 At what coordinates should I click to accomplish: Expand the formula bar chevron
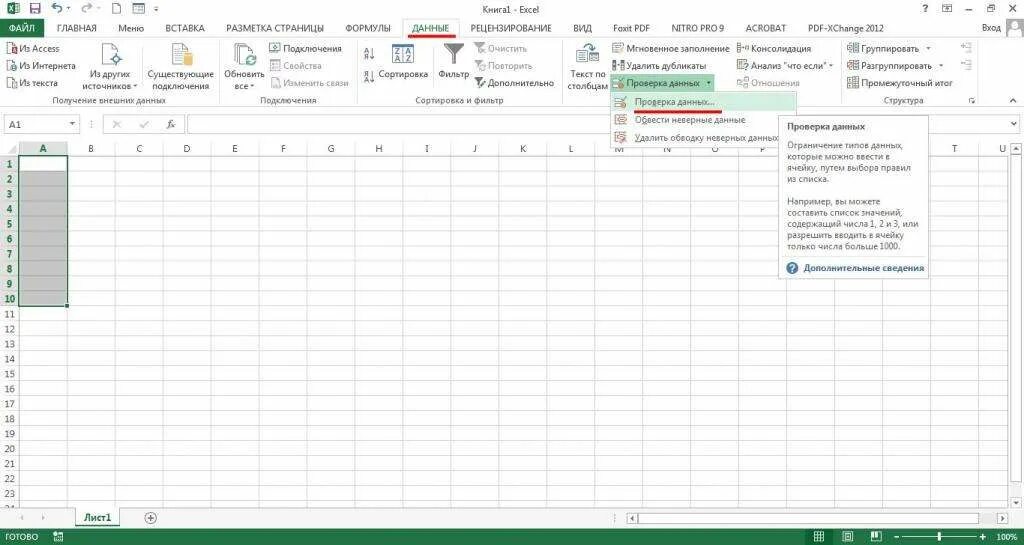tap(1014, 124)
